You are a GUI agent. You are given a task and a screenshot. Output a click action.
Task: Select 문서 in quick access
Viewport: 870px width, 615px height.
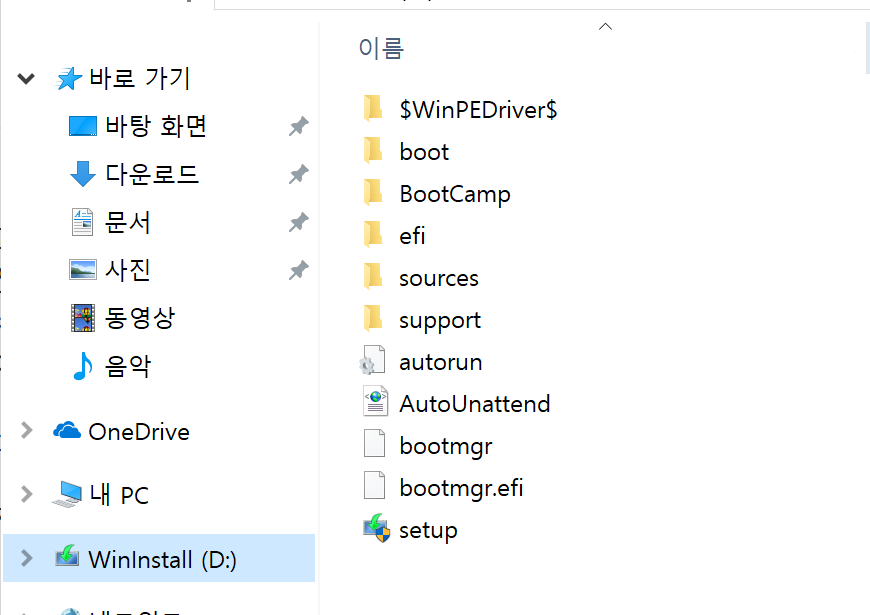click(128, 222)
